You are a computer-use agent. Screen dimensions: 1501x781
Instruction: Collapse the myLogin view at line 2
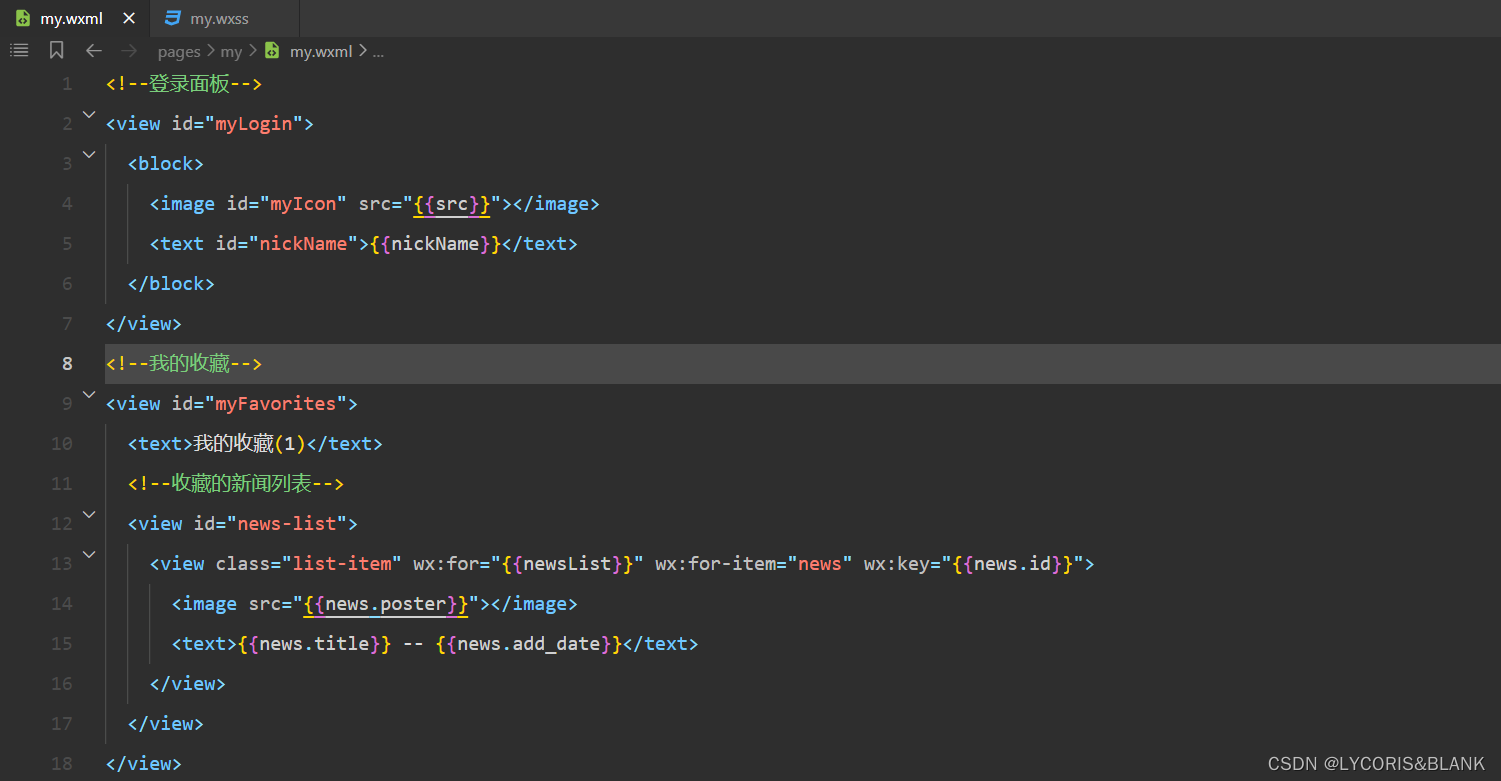[x=89, y=115]
